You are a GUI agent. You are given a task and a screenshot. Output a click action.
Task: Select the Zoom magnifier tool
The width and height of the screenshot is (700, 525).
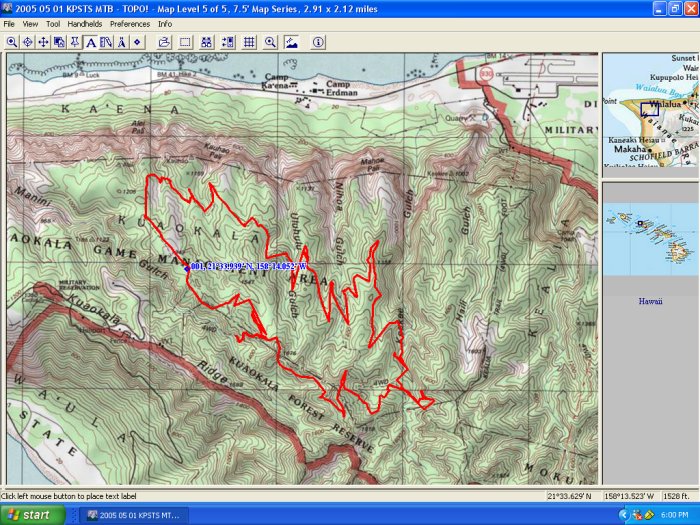pyautogui.click(x=12, y=42)
